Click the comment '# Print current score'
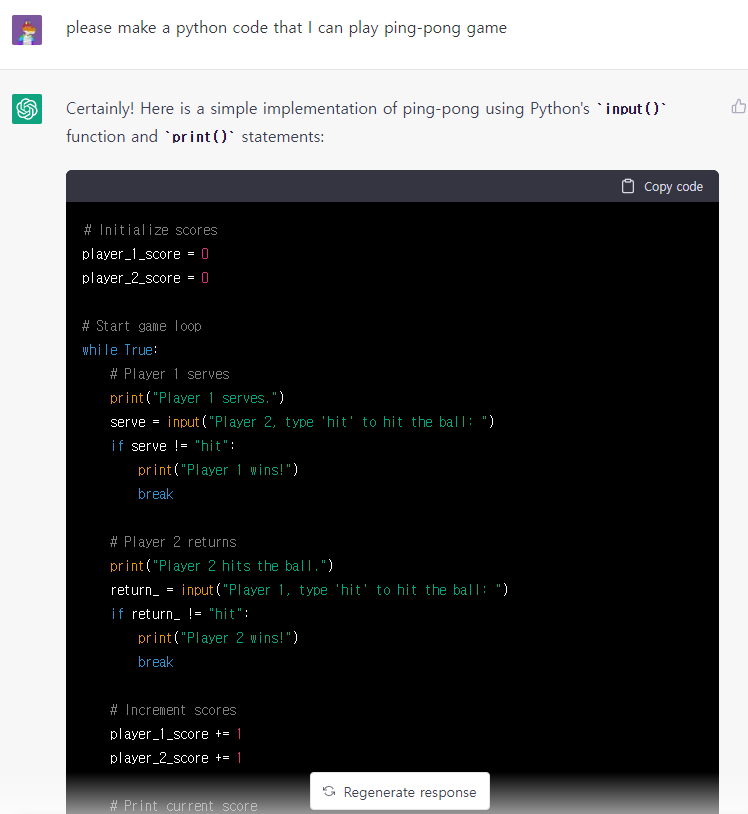 point(184,806)
